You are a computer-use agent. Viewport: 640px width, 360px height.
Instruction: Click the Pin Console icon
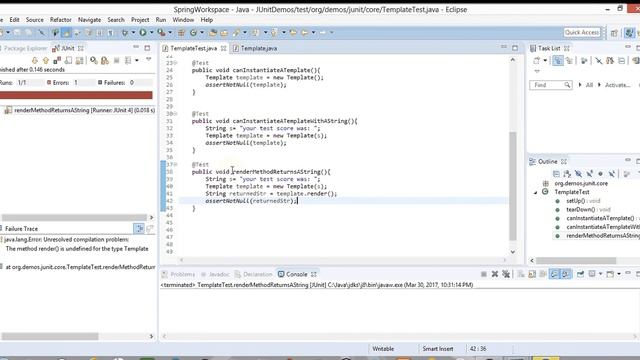tap(580, 274)
